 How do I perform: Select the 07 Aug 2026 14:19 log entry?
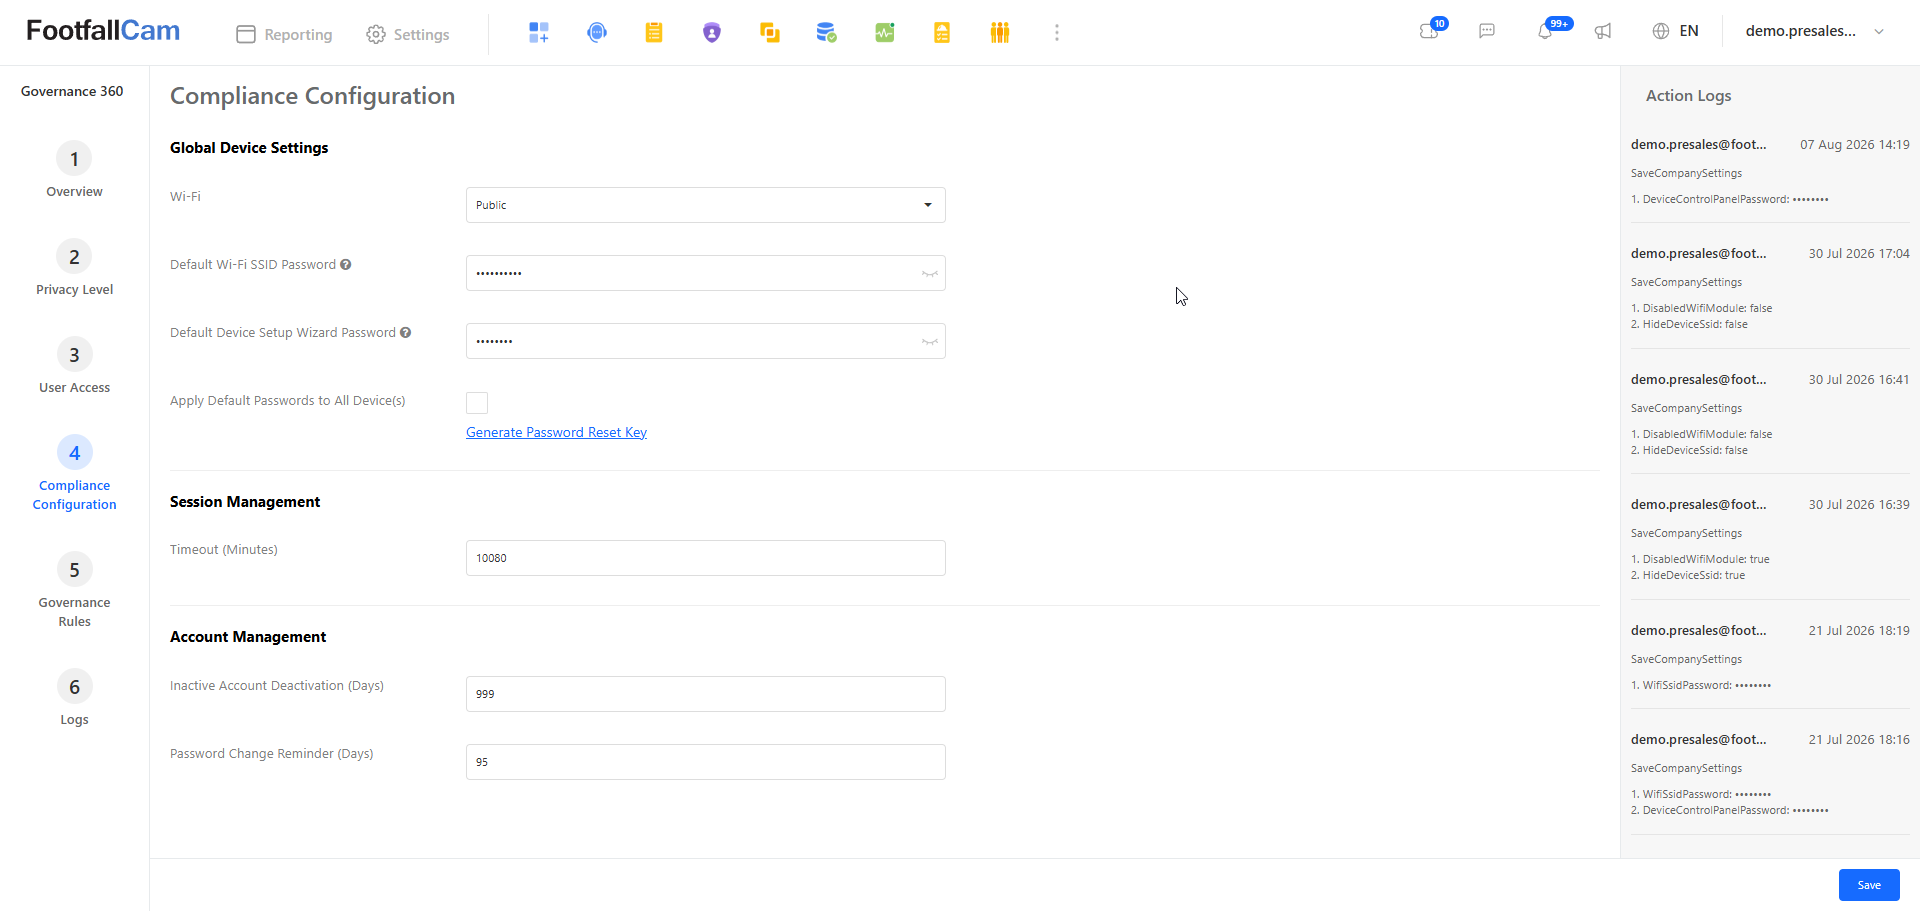(x=1770, y=172)
